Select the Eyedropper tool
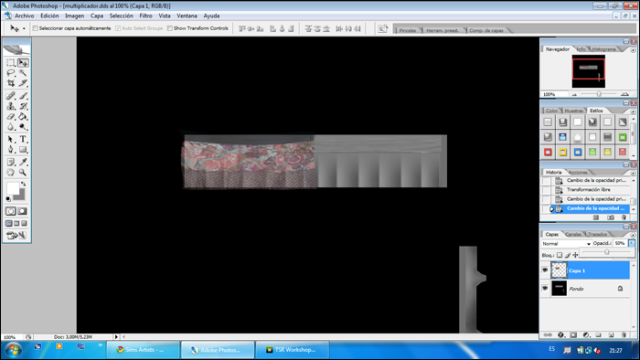640x360 pixels. click(x=23, y=162)
